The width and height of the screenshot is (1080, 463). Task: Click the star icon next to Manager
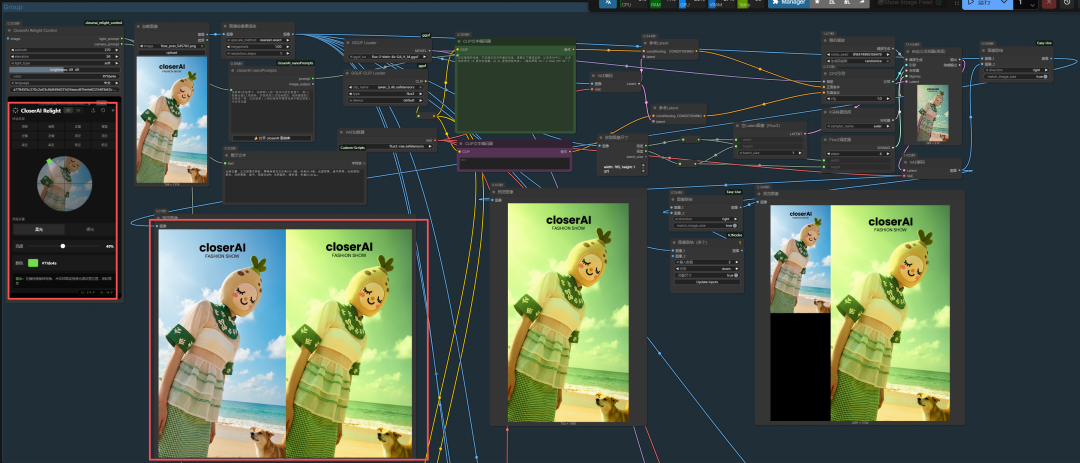pos(818,3)
